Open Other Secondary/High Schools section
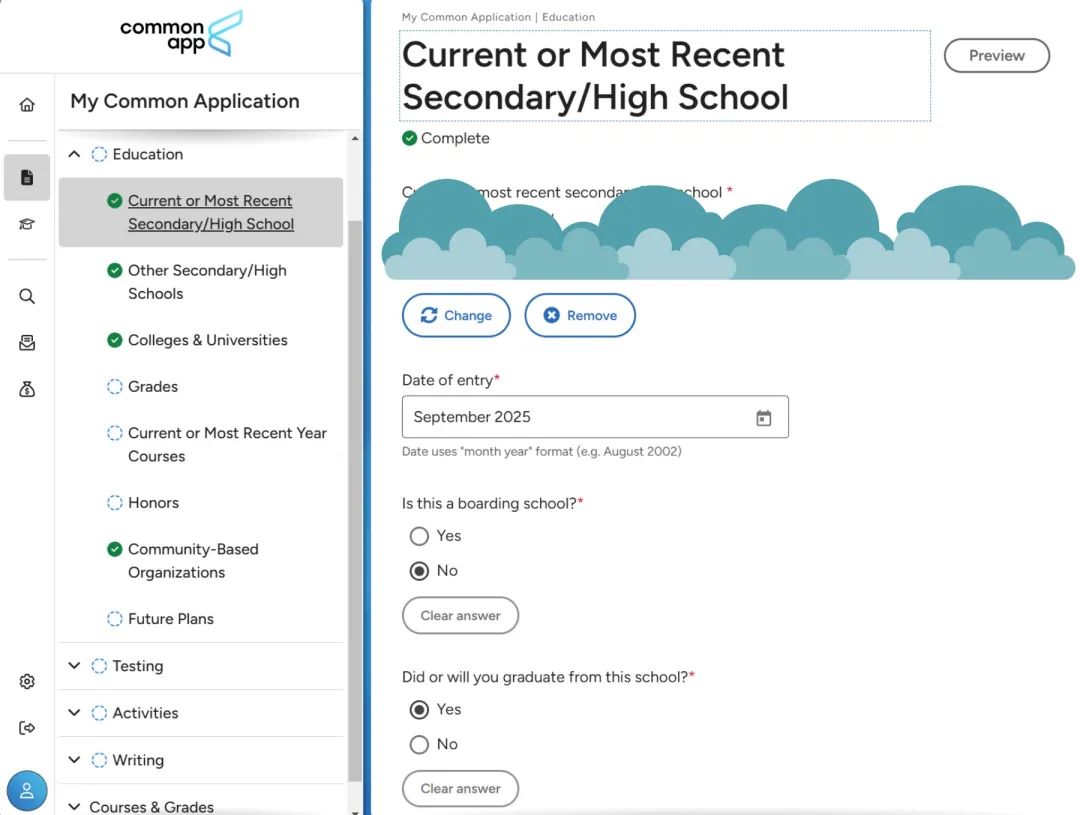1080x815 pixels. pyautogui.click(x=207, y=282)
